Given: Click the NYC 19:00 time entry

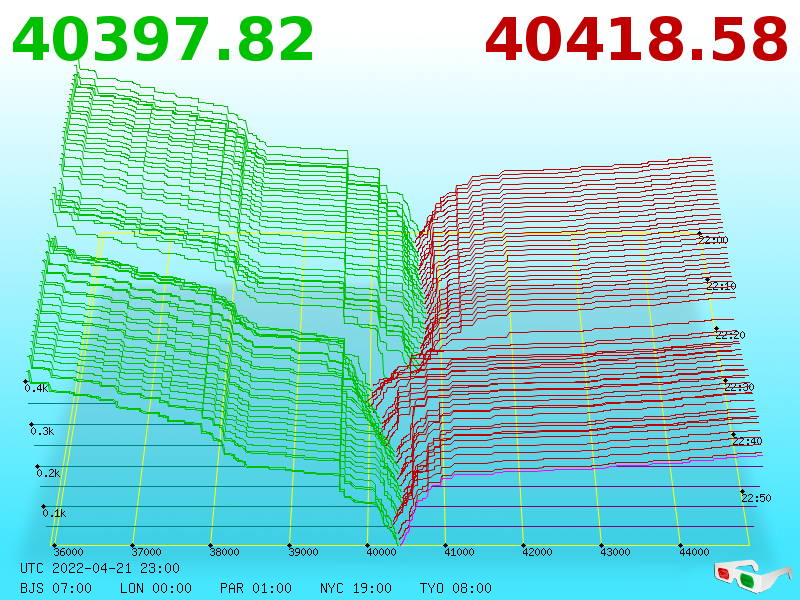Looking at the screenshot, I should (356, 588).
